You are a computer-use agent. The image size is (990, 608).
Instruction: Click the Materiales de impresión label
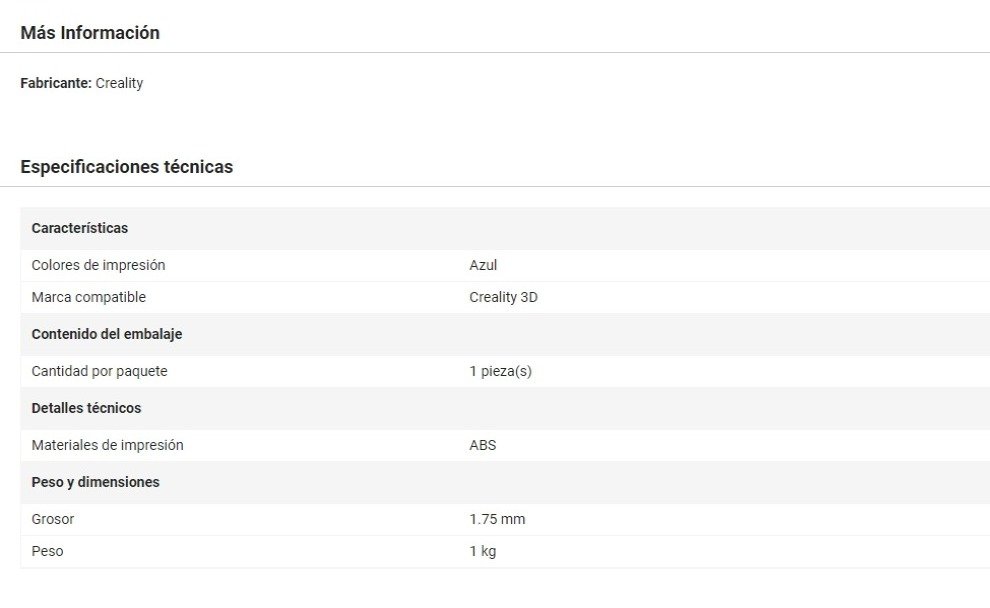[x=107, y=445]
